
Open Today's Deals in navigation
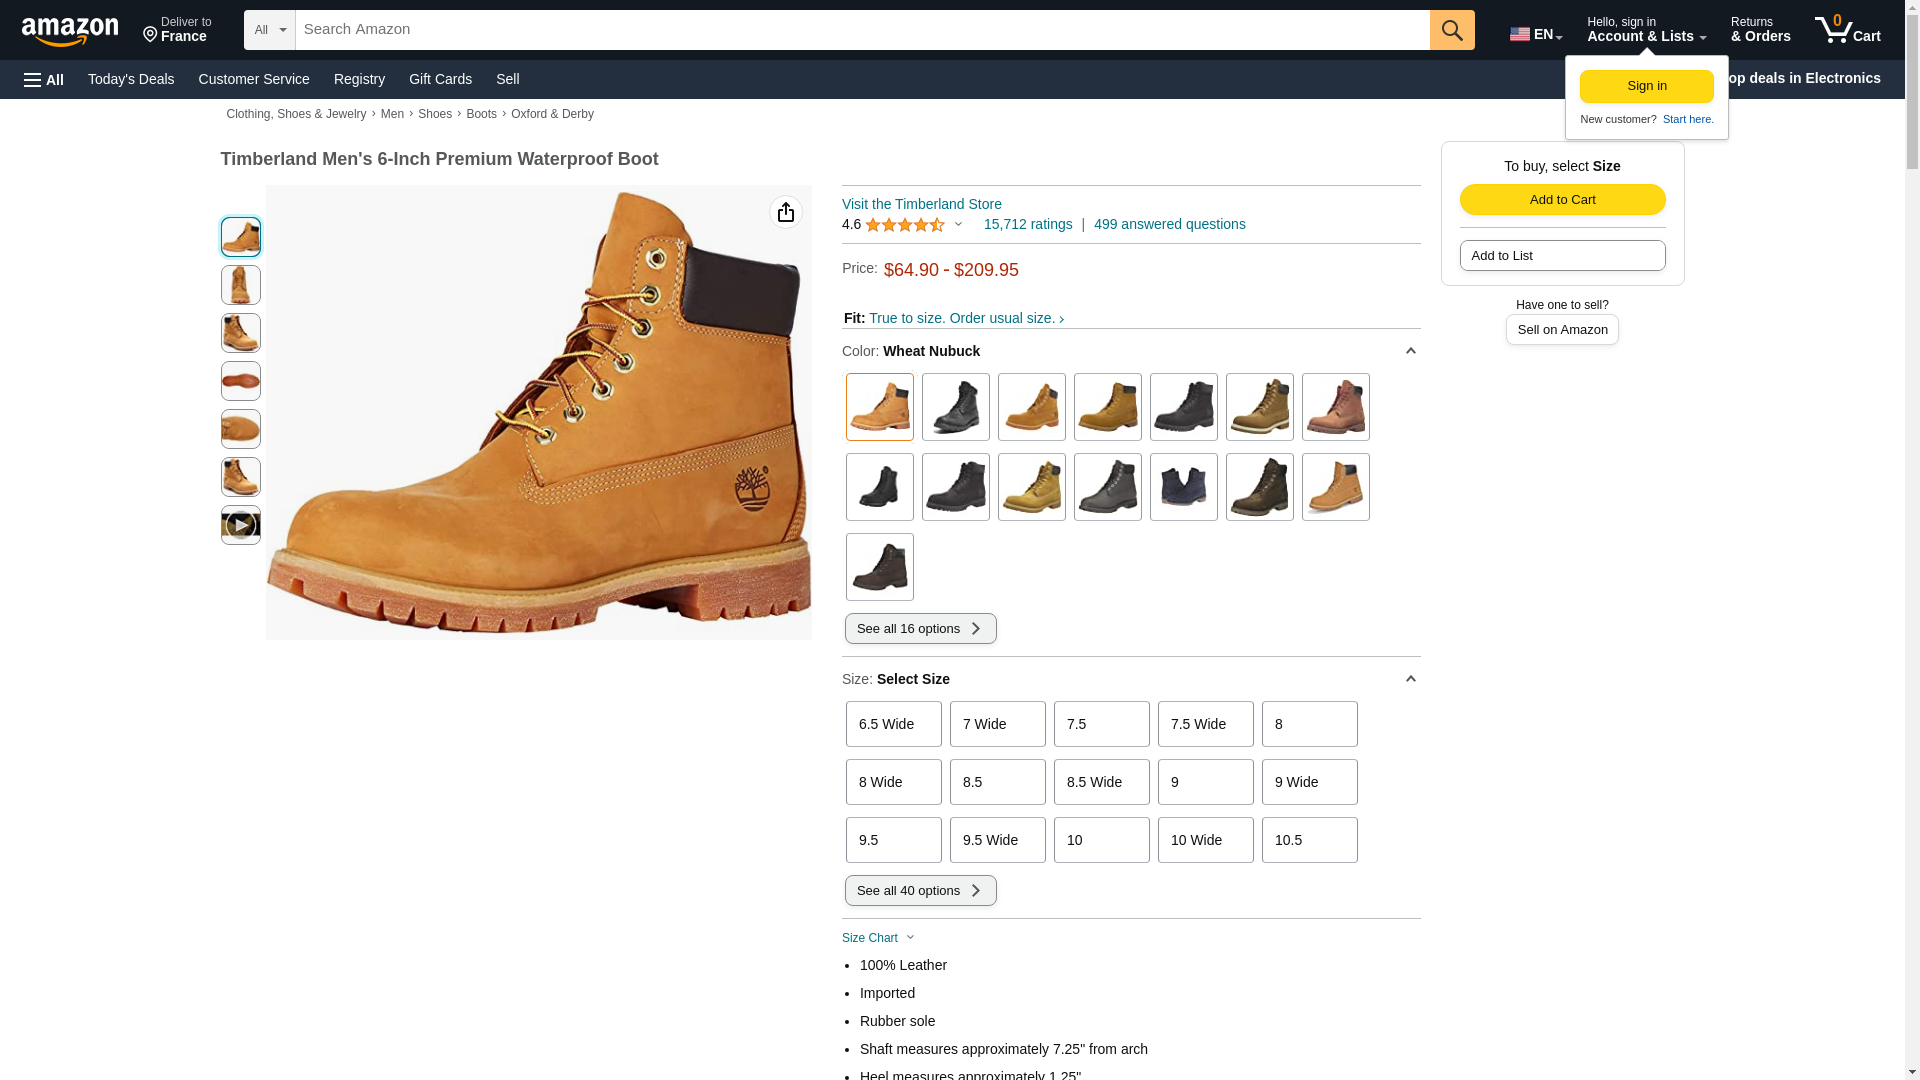(x=131, y=79)
